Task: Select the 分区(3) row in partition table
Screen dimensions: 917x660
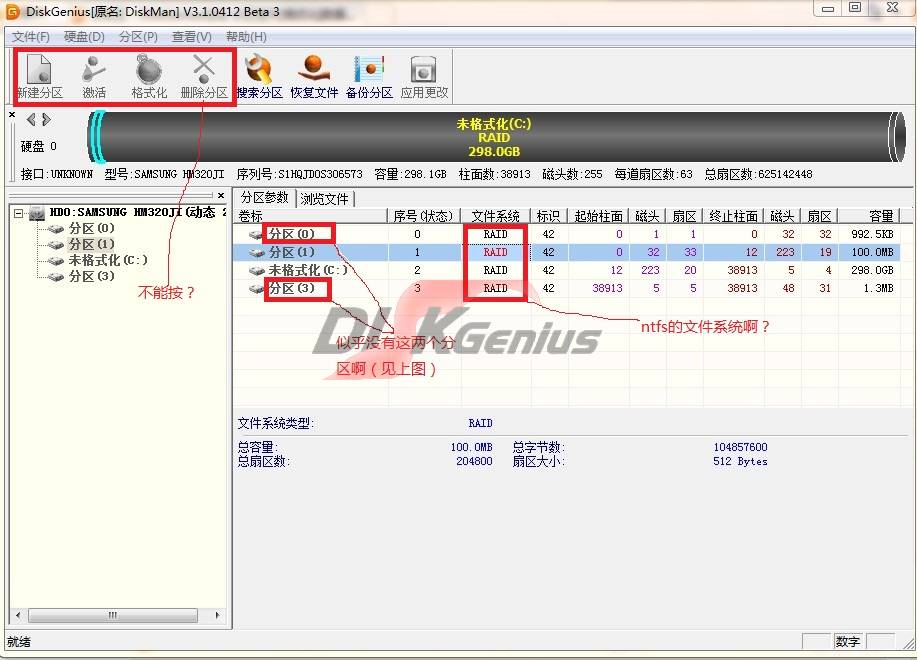Action: [x=566, y=288]
